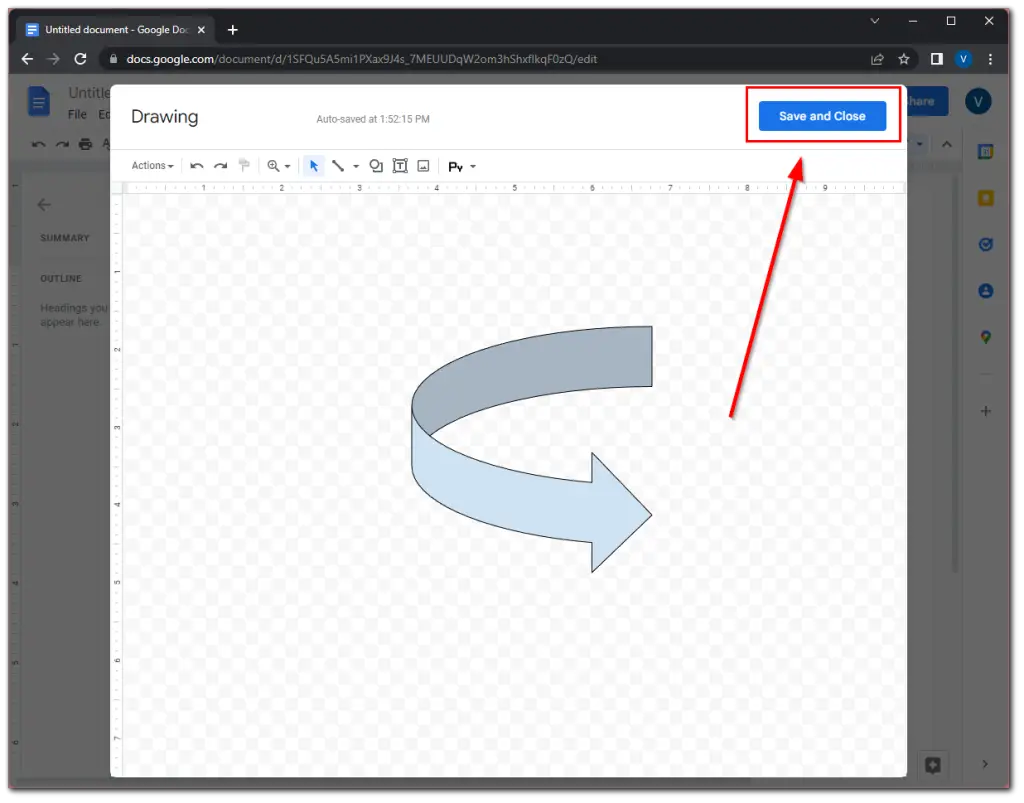This screenshot has width=1024, height=803.
Task: Click the back arrow above SUMMARY
Action: coord(44,204)
